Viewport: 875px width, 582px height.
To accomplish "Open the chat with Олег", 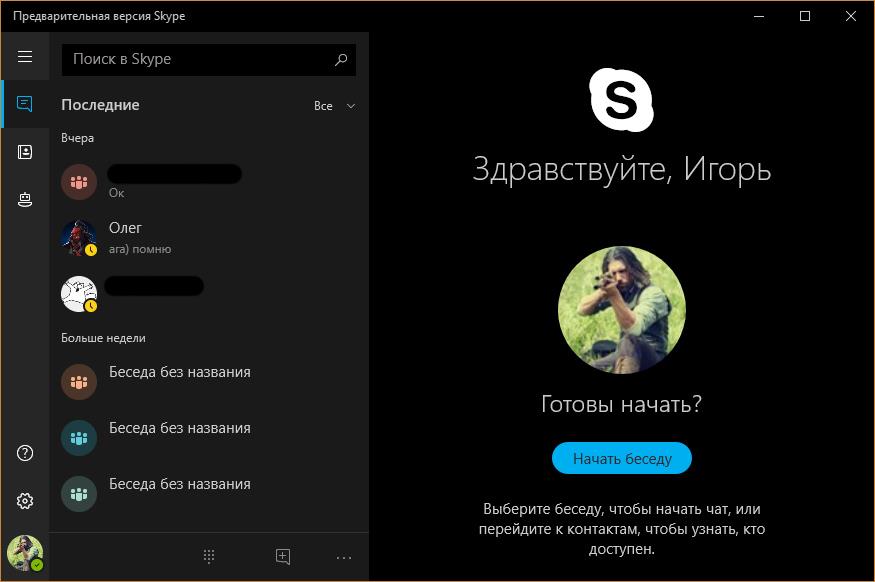I will [200, 237].
